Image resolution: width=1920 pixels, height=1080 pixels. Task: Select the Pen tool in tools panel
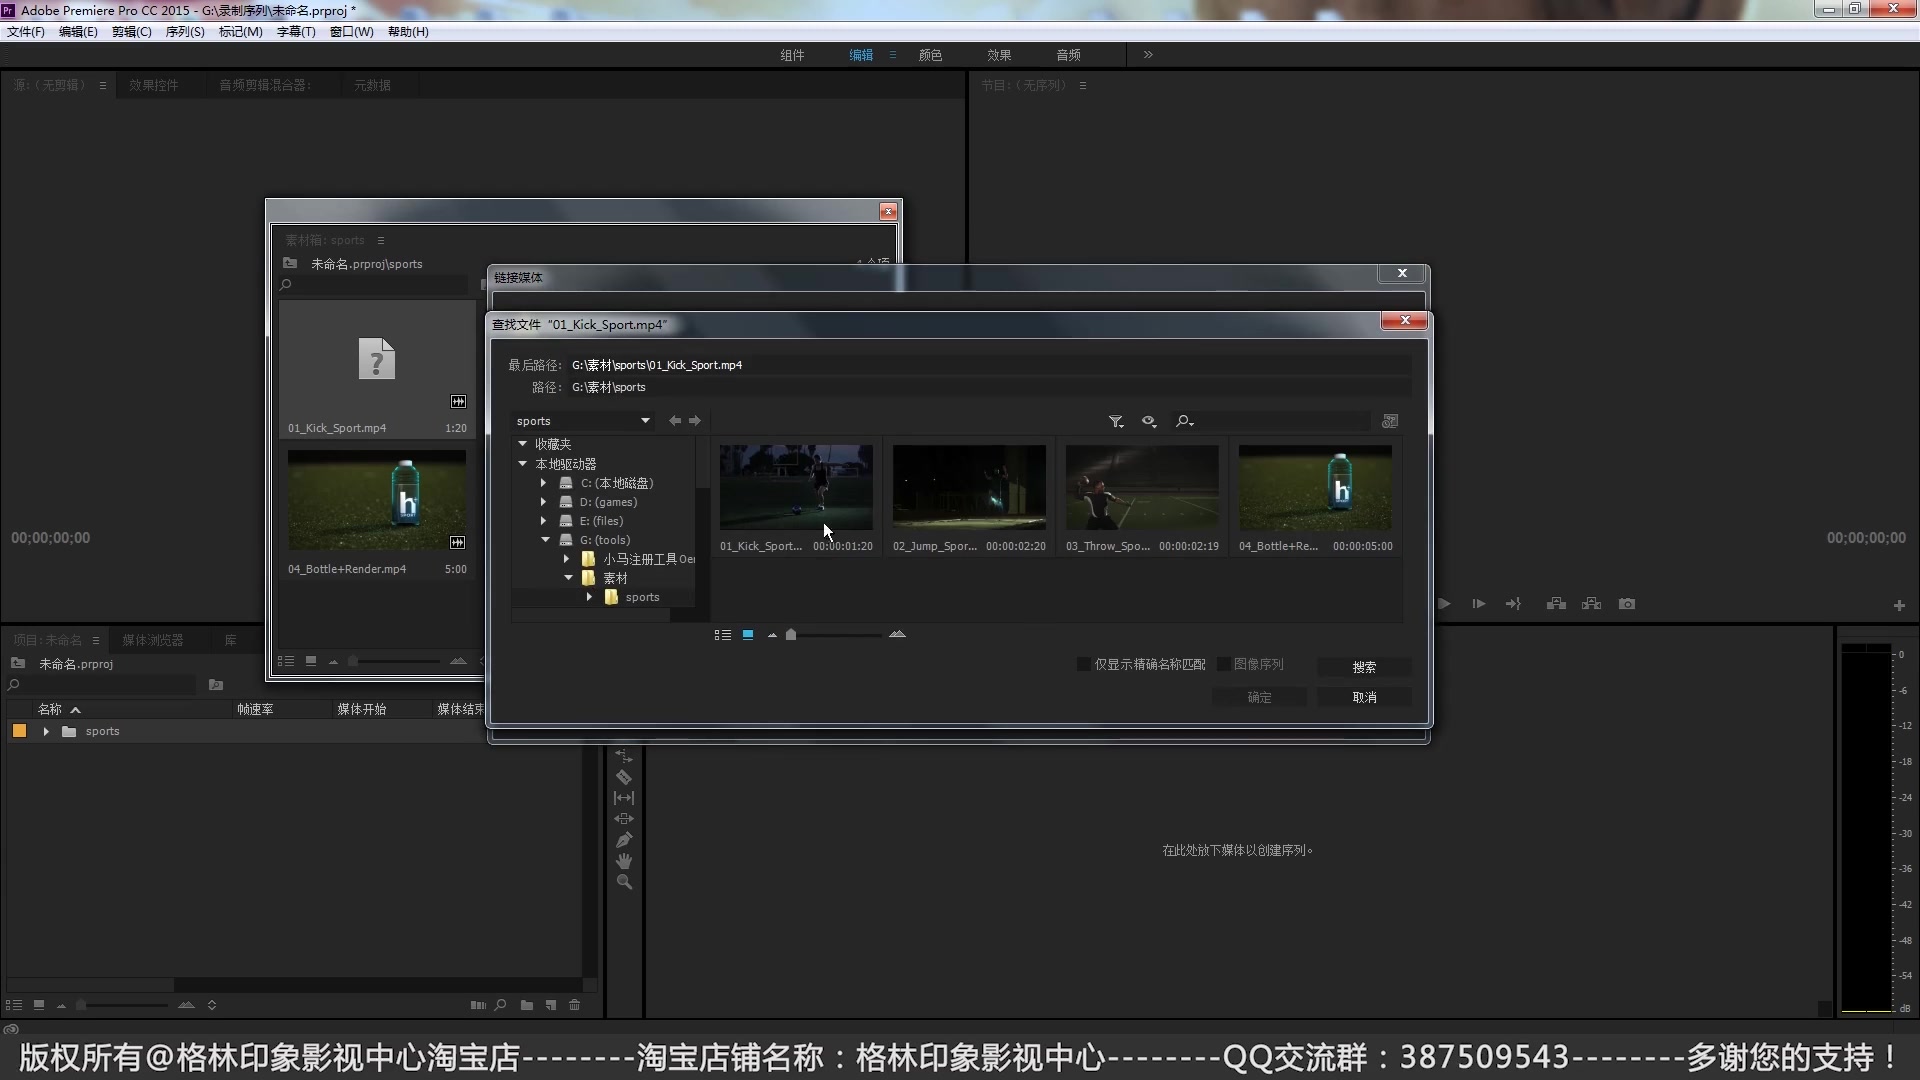pos(624,840)
